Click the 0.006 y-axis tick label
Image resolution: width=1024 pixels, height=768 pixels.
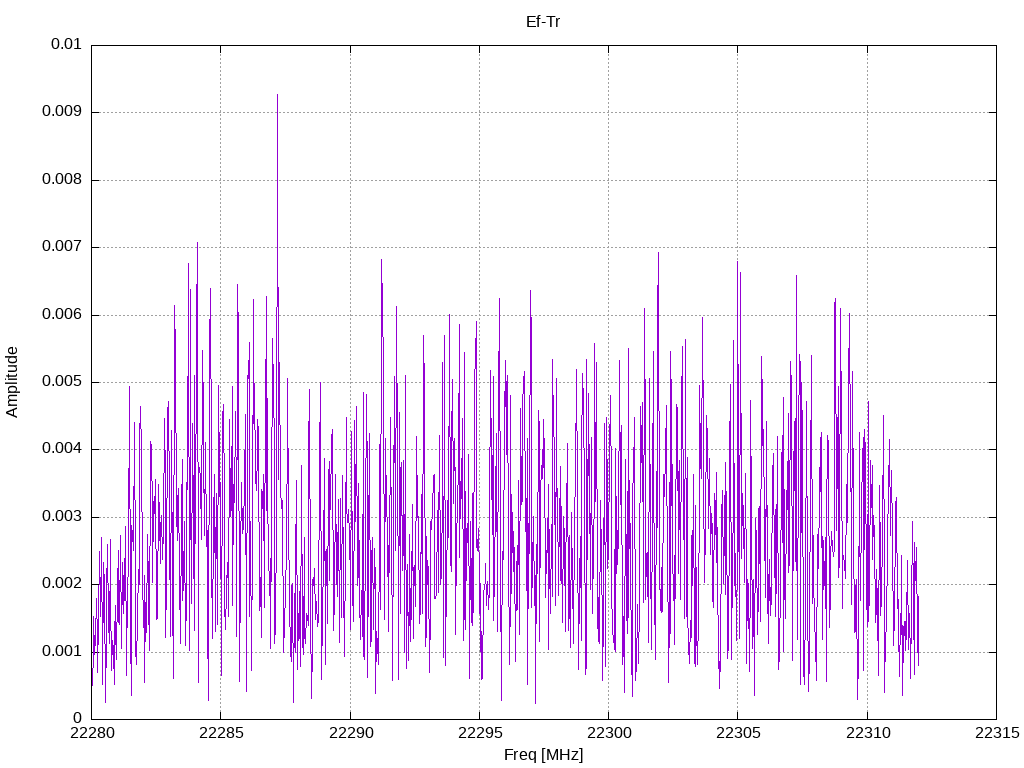[x=62, y=315]
